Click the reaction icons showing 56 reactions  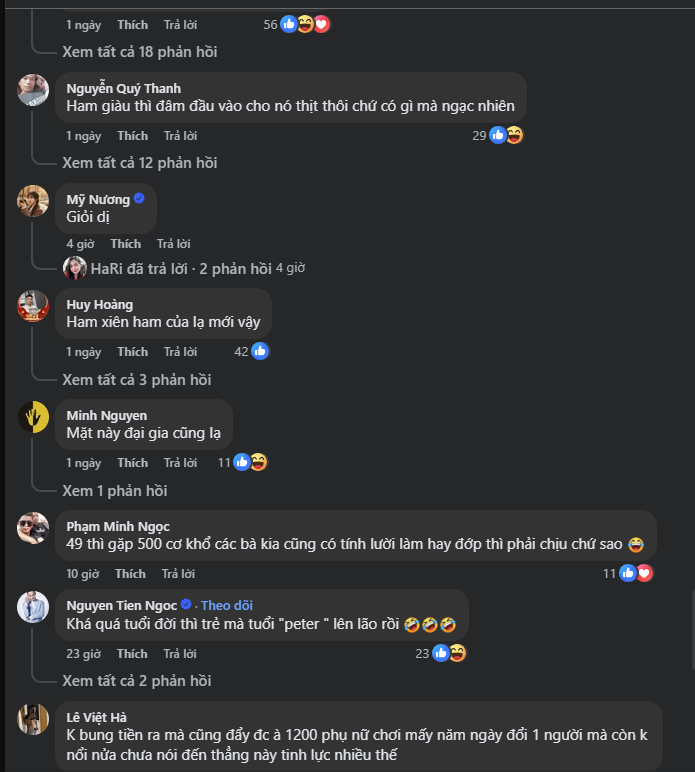pos(305,24)
